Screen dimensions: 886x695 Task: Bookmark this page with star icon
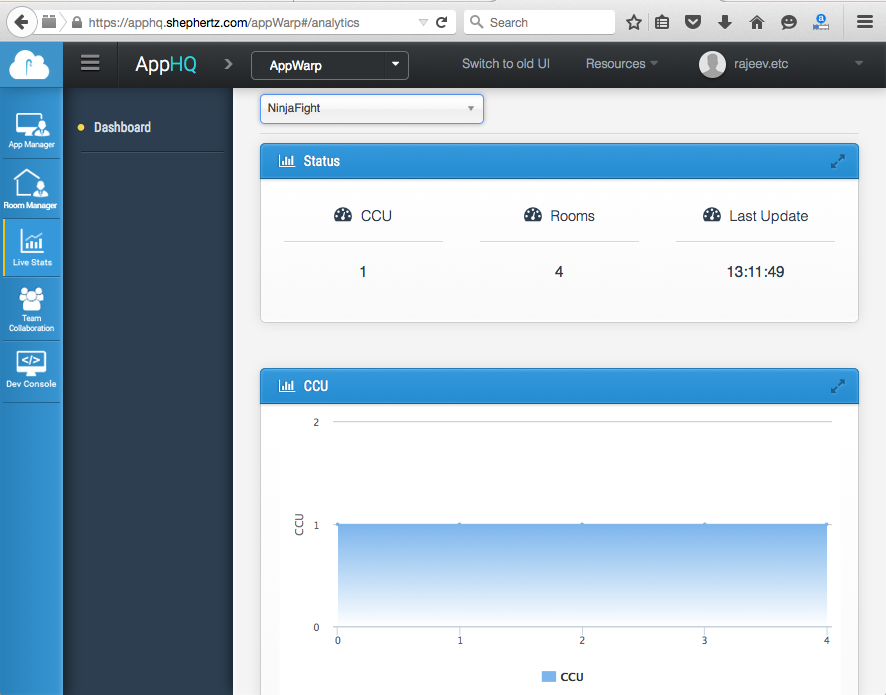[633, 22]
